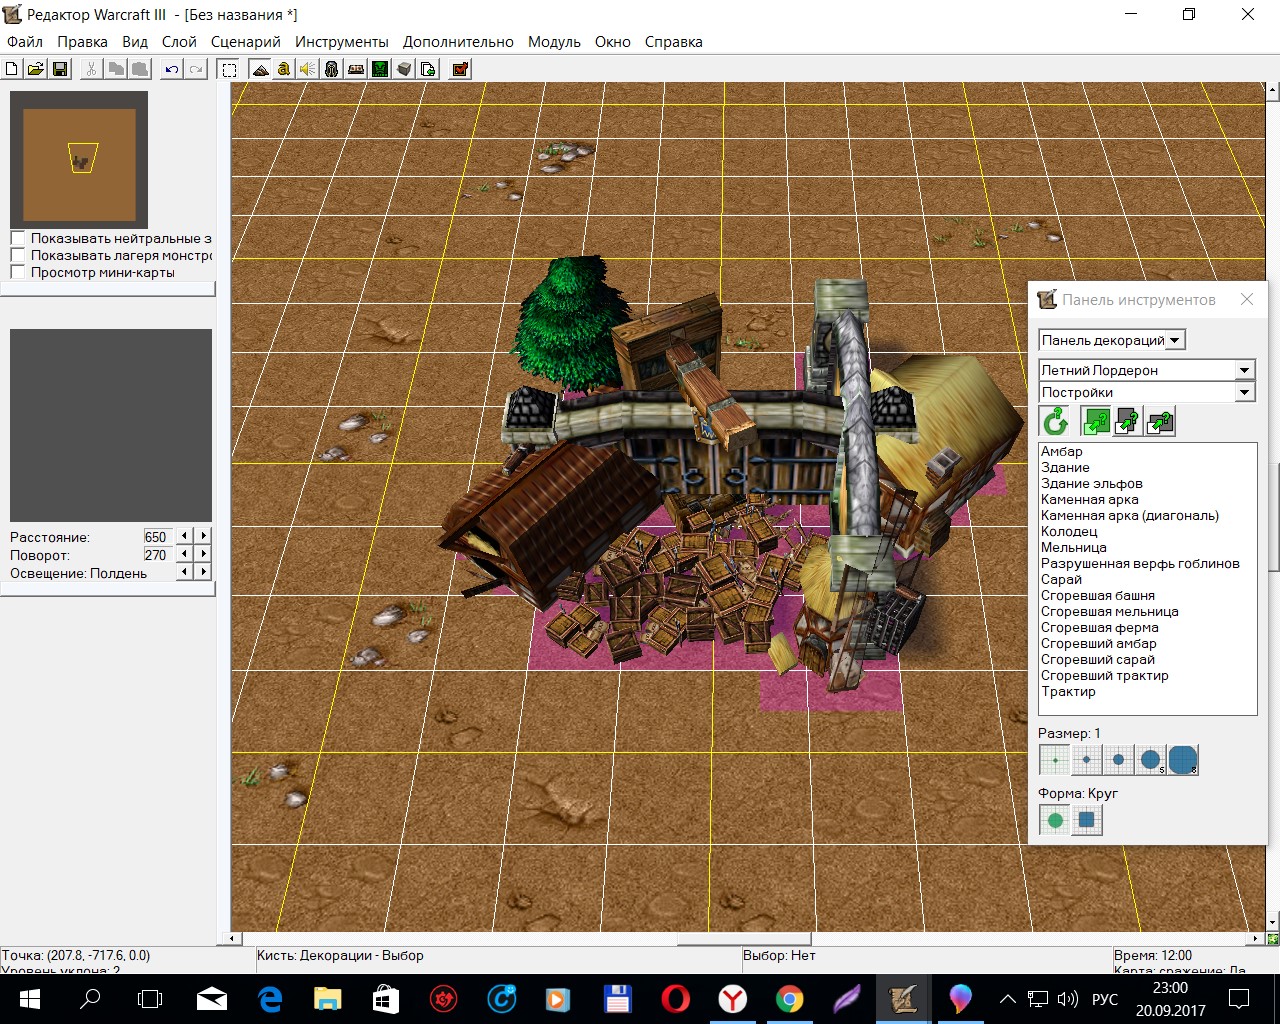Close the 'Панель инструментов' palette
Image resolution: width=1280 pixels, height=1024 pixels.
click(1246, 299)
